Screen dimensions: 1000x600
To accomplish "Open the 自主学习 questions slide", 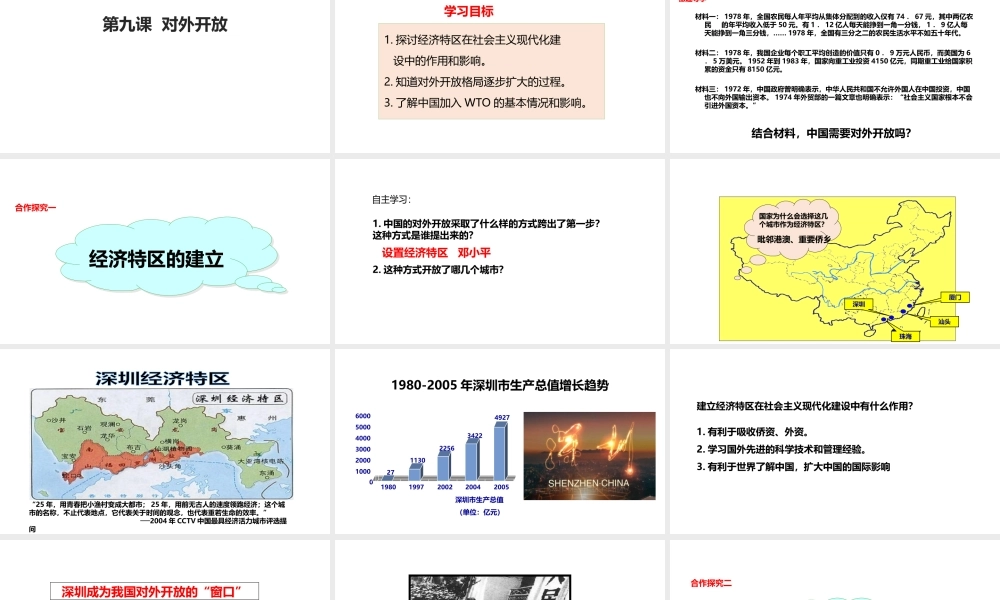I will pos(500,251).
